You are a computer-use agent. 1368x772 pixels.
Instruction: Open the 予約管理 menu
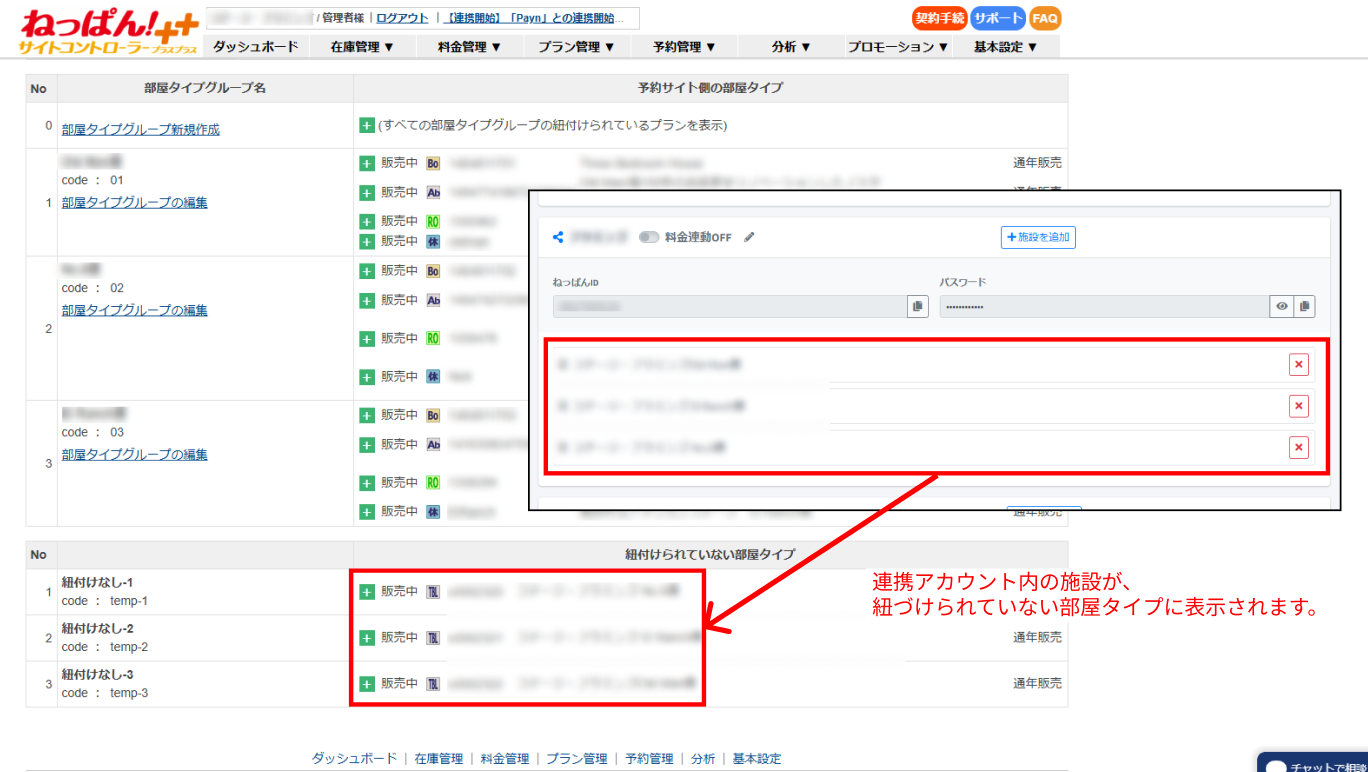684,47
